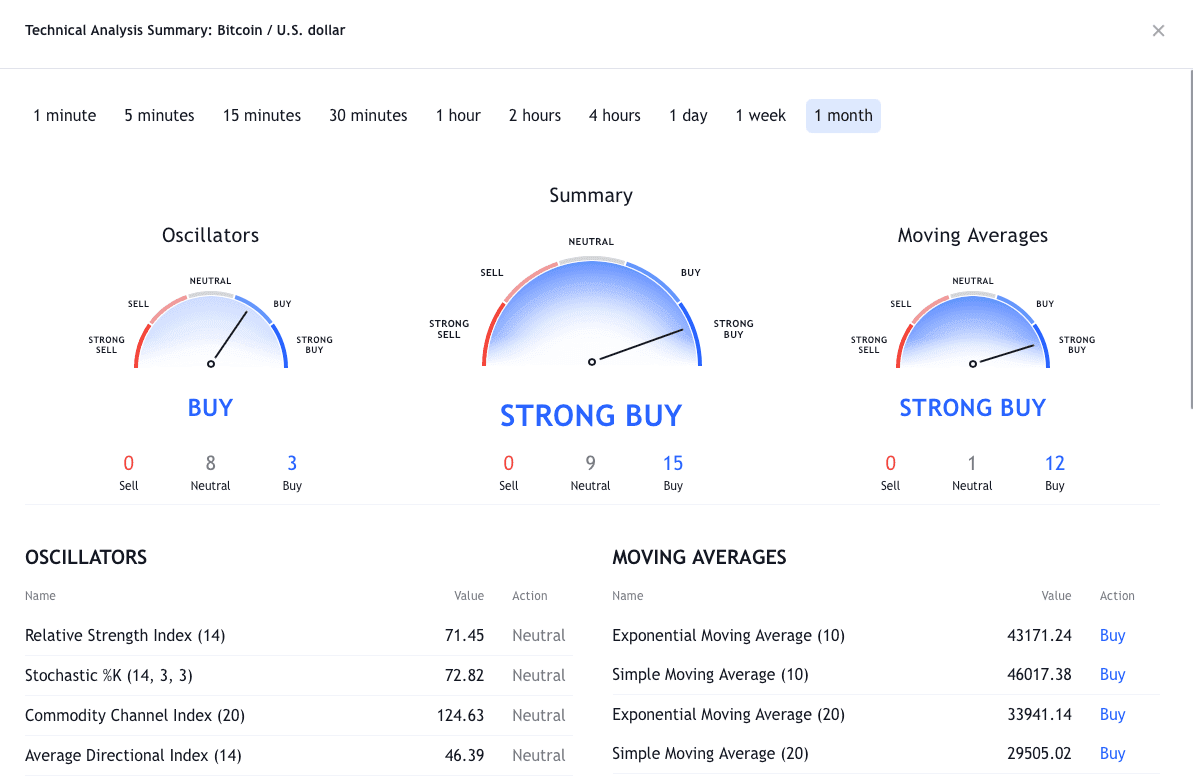Click the Summary gauge dial
This screenshot has width=1193, height=778.
point(591,315)
